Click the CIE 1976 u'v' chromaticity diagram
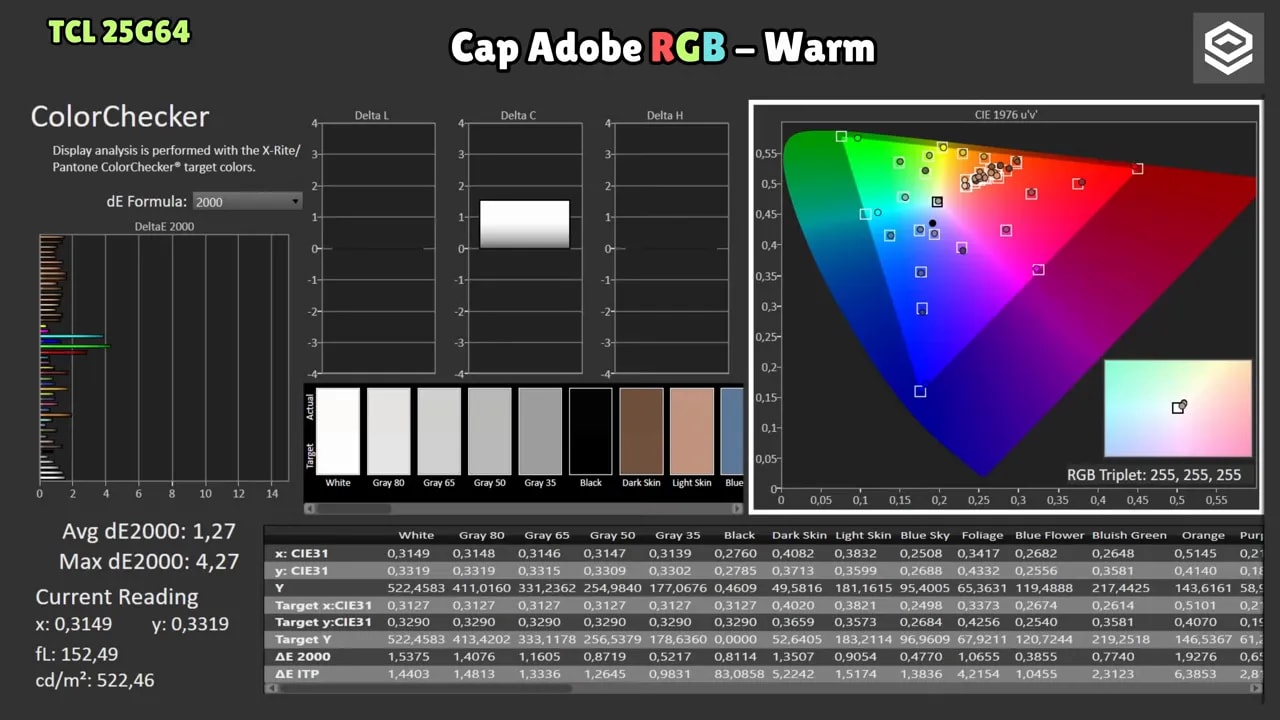The width and height of the screenshot is (1280, 720). coord(1005,307)
